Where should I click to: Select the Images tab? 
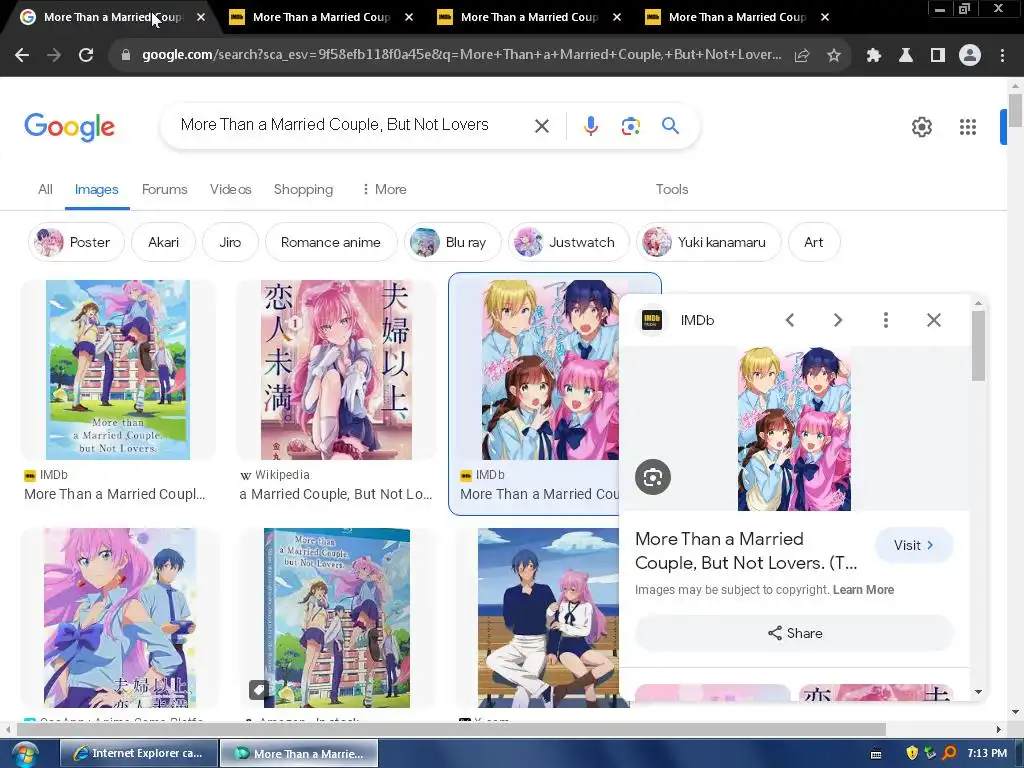click(x=97, y=189)
